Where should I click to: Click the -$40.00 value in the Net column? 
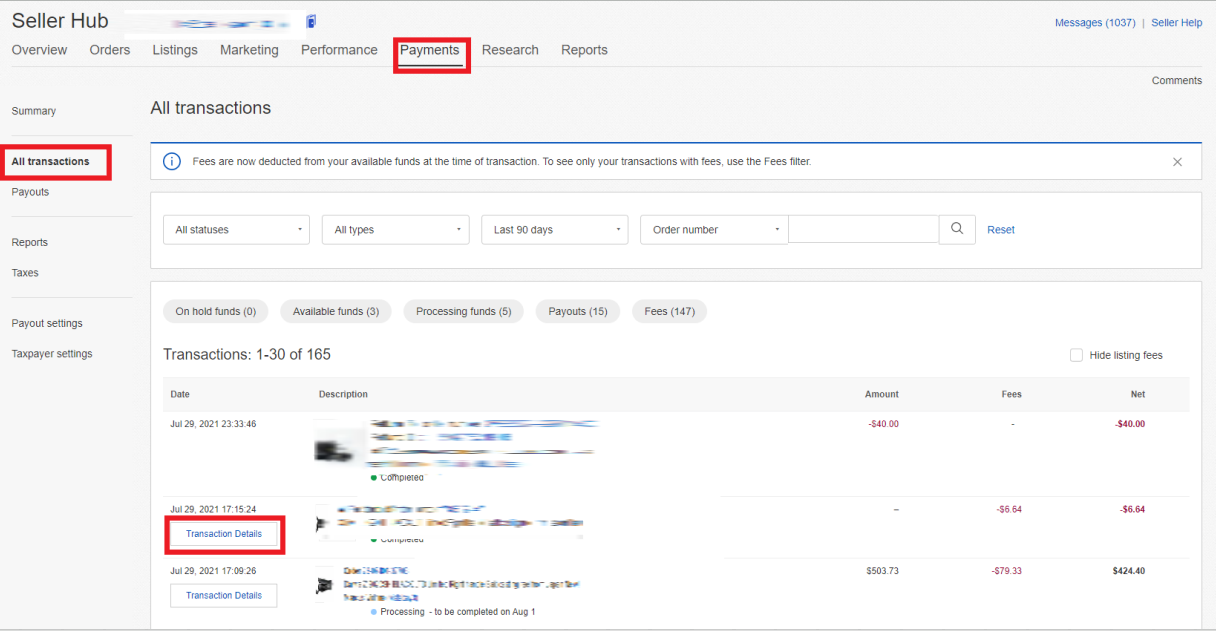pos(1130,424)
